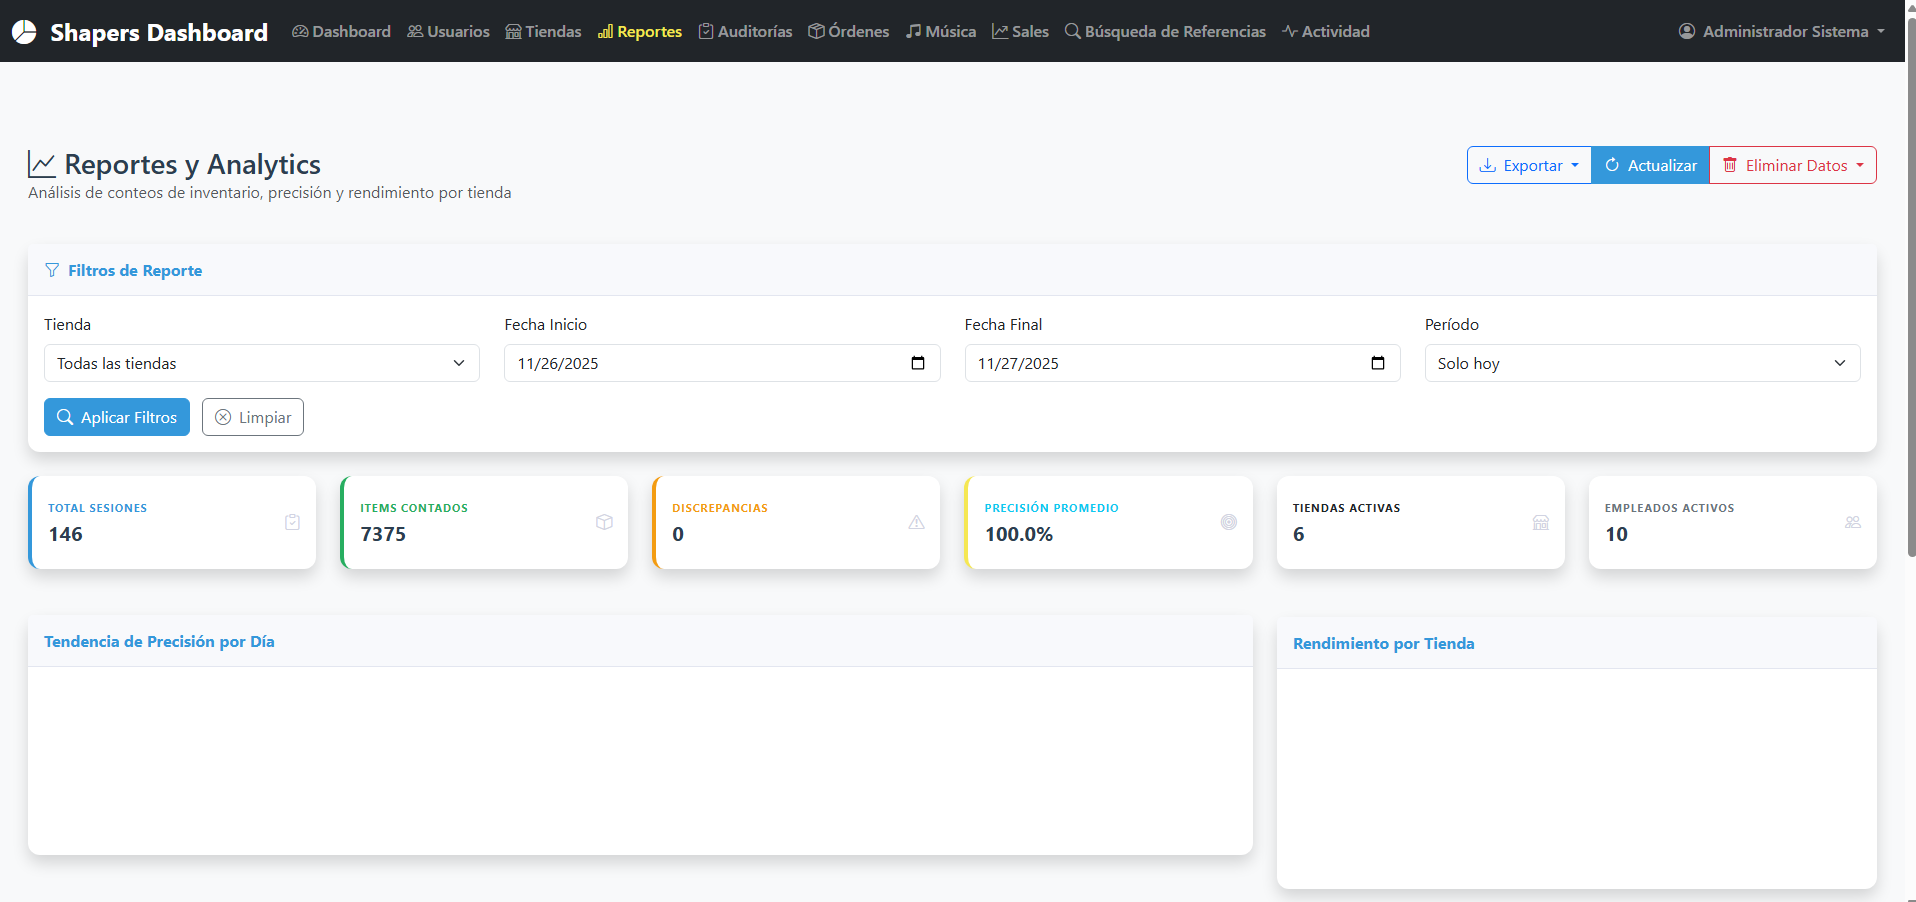Viewport: 1916px width, 902px height.
Task: Click the calendar icon in Fecha Inicio
Action: click(x=917, y=363)
